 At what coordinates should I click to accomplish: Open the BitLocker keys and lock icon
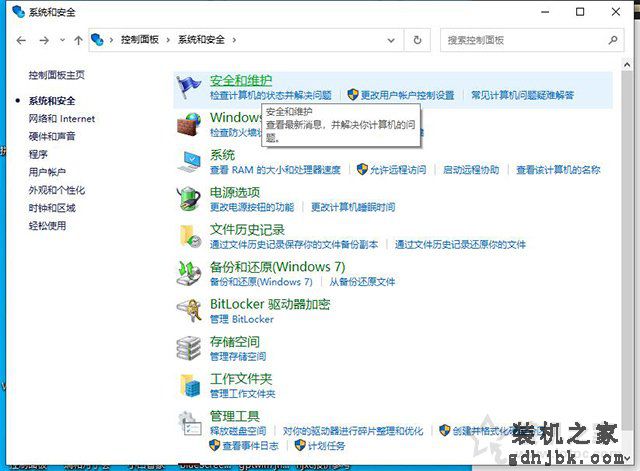point(189,311)
